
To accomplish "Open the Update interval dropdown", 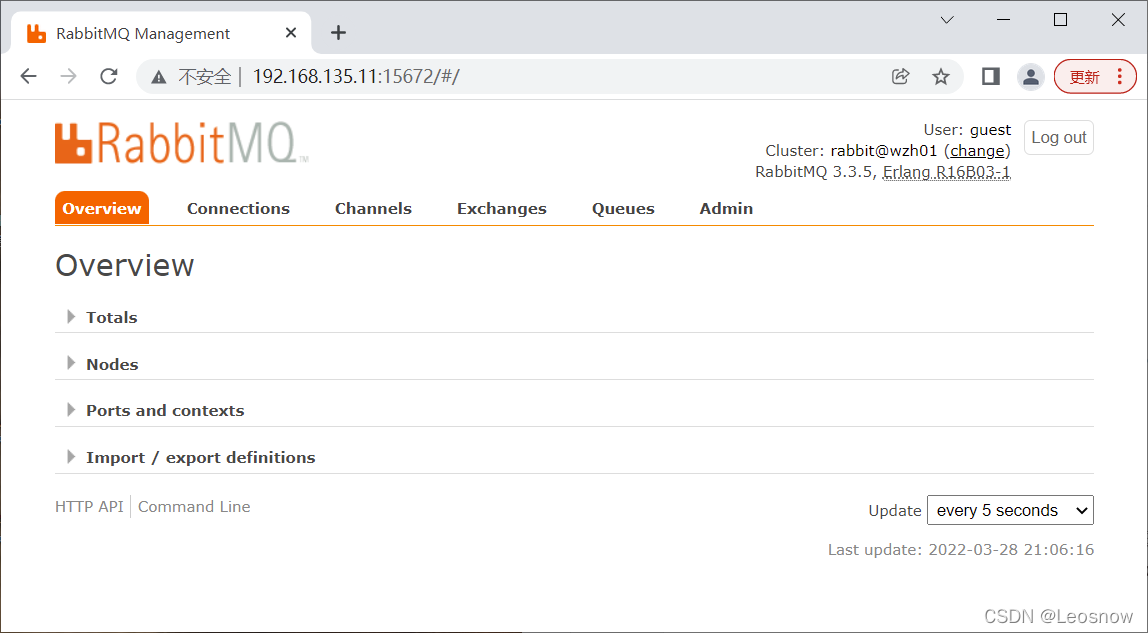I will 1010,510.
